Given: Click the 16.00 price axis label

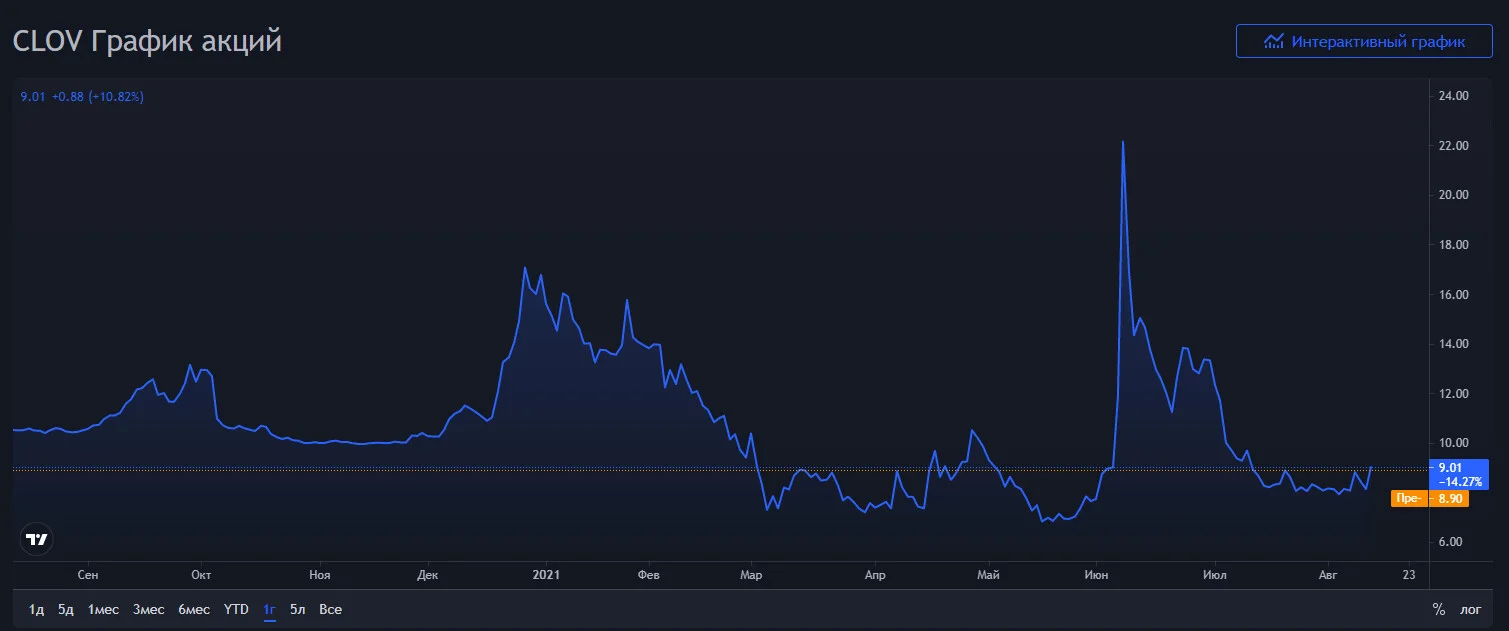Looking at the screenshot, I should (x=1453, y=295).
